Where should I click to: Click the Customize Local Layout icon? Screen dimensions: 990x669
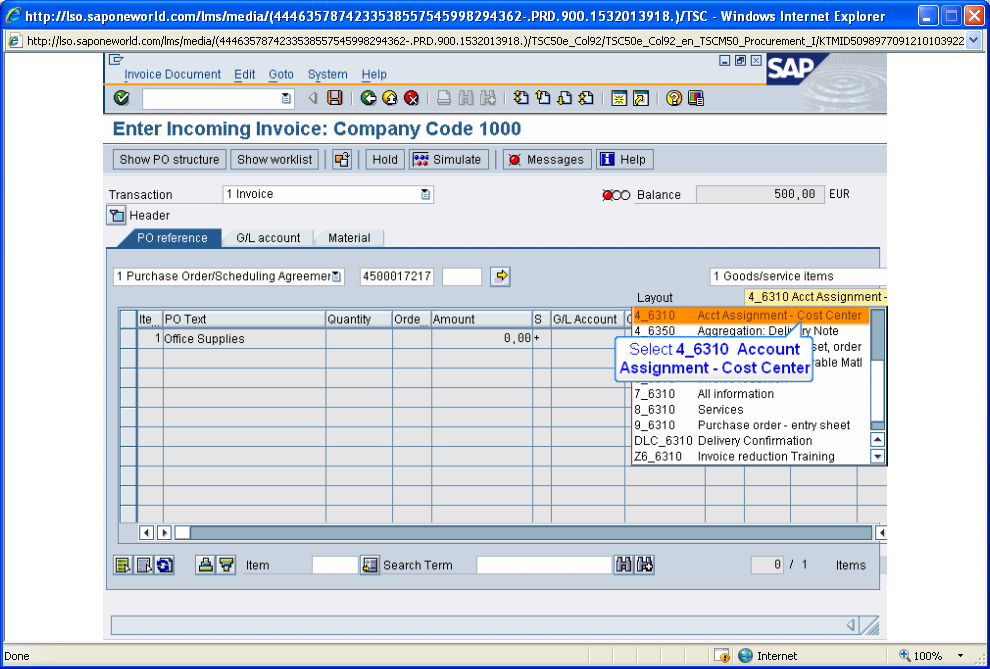[x=696, y=98]
